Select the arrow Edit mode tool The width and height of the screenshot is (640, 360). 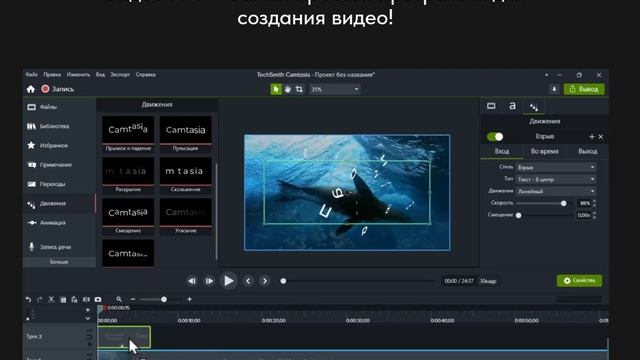click(x=276, y=89)
